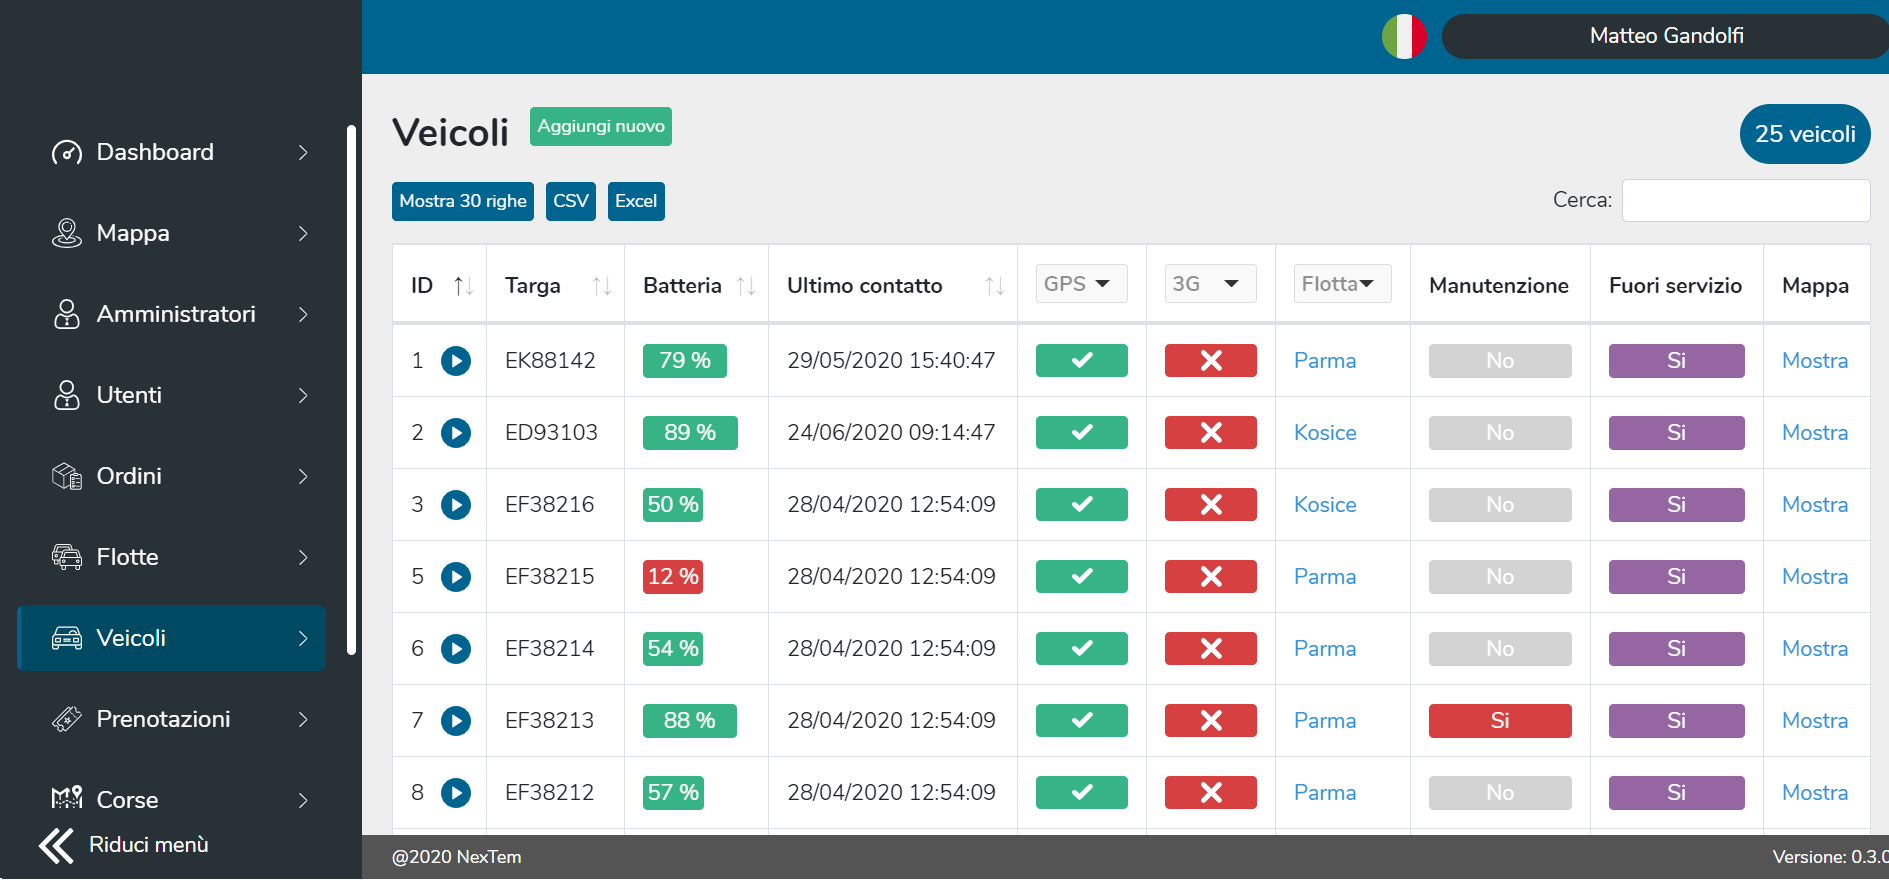Click the Riduci menù double-arrow icon

[x=57, y=845]
